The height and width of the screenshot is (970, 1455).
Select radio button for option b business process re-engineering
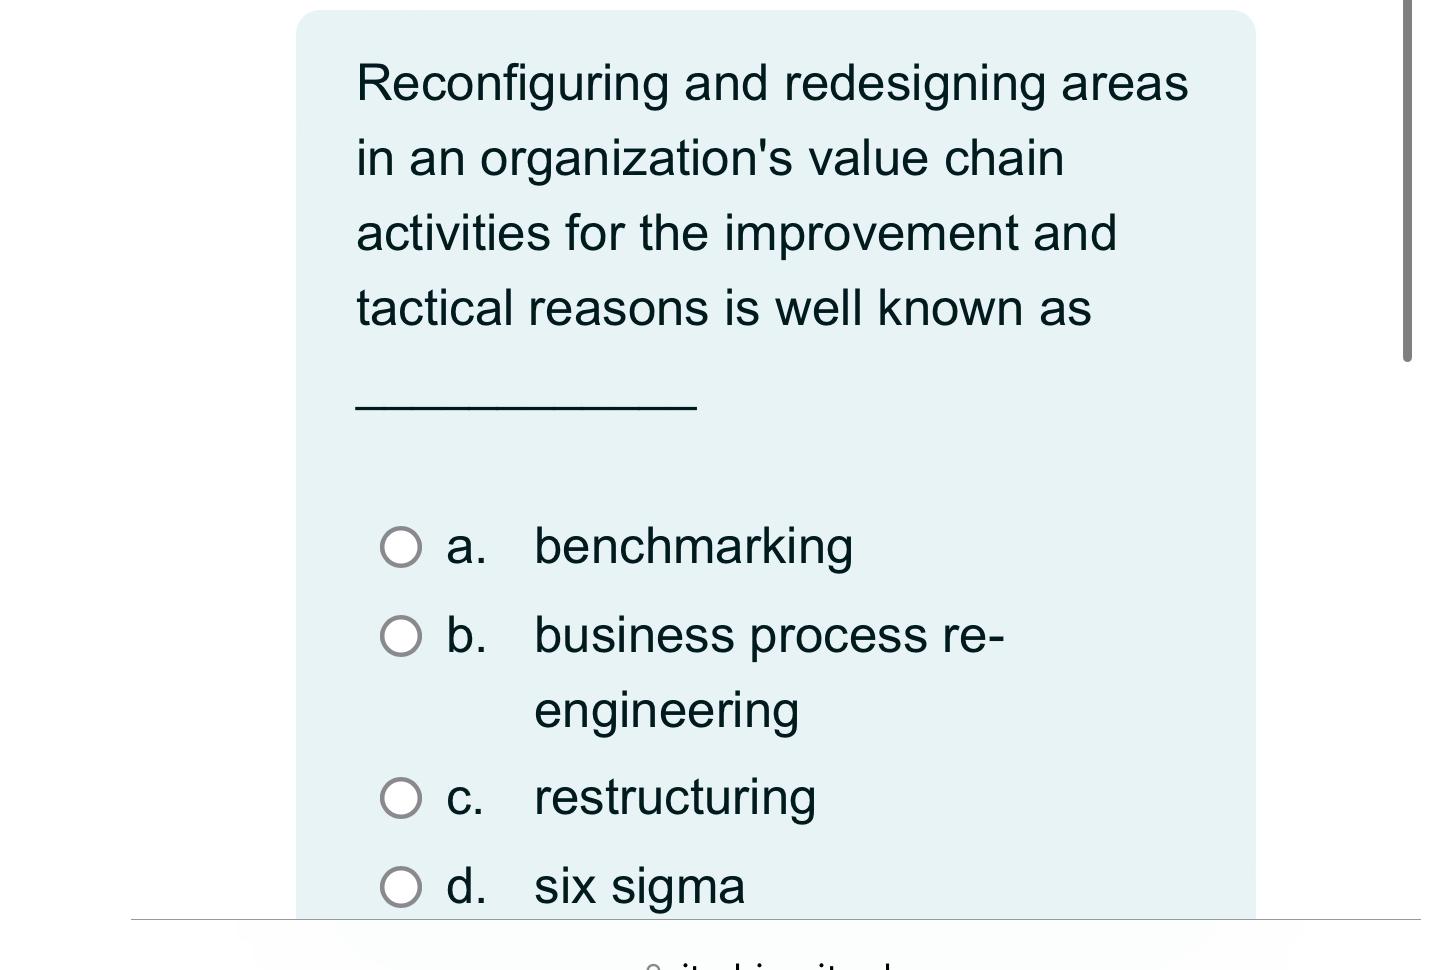pyautogui.click(x=401, y=636)
